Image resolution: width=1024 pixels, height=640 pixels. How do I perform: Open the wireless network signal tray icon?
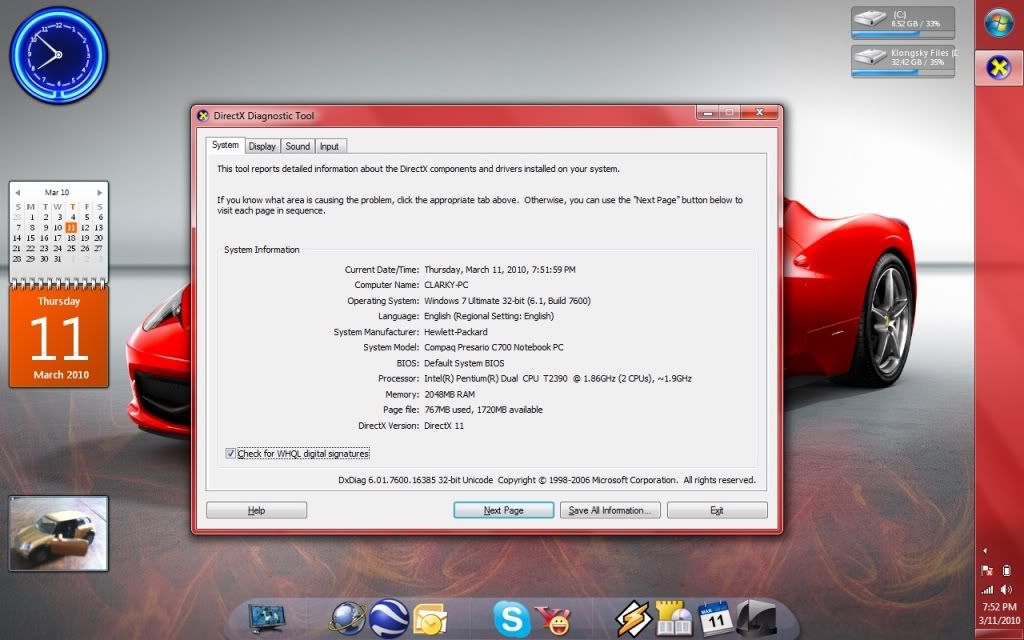click(987, 590)
